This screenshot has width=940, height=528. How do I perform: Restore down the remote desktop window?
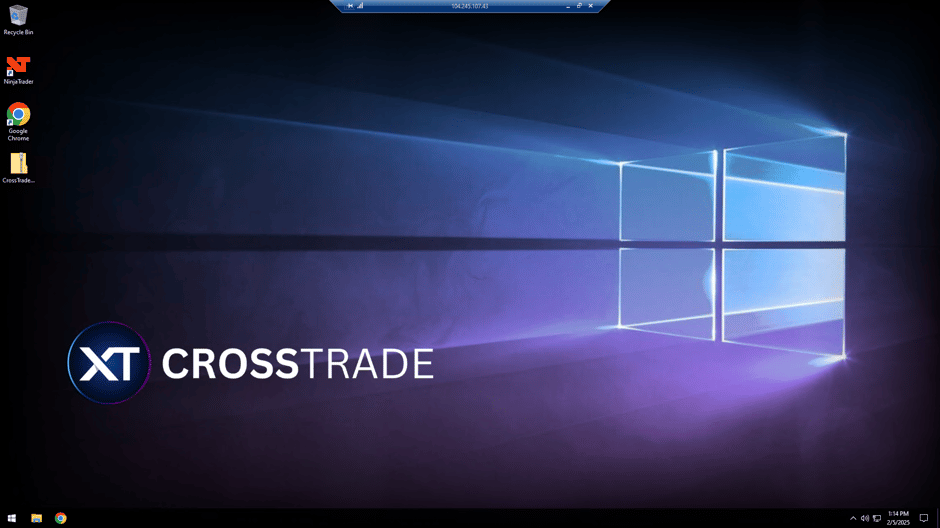tap(579, 6)
